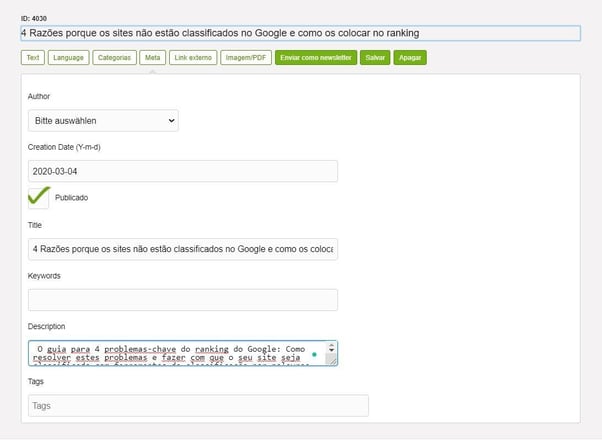
Task: Click the Apagar button
Action: click(410, 58)
